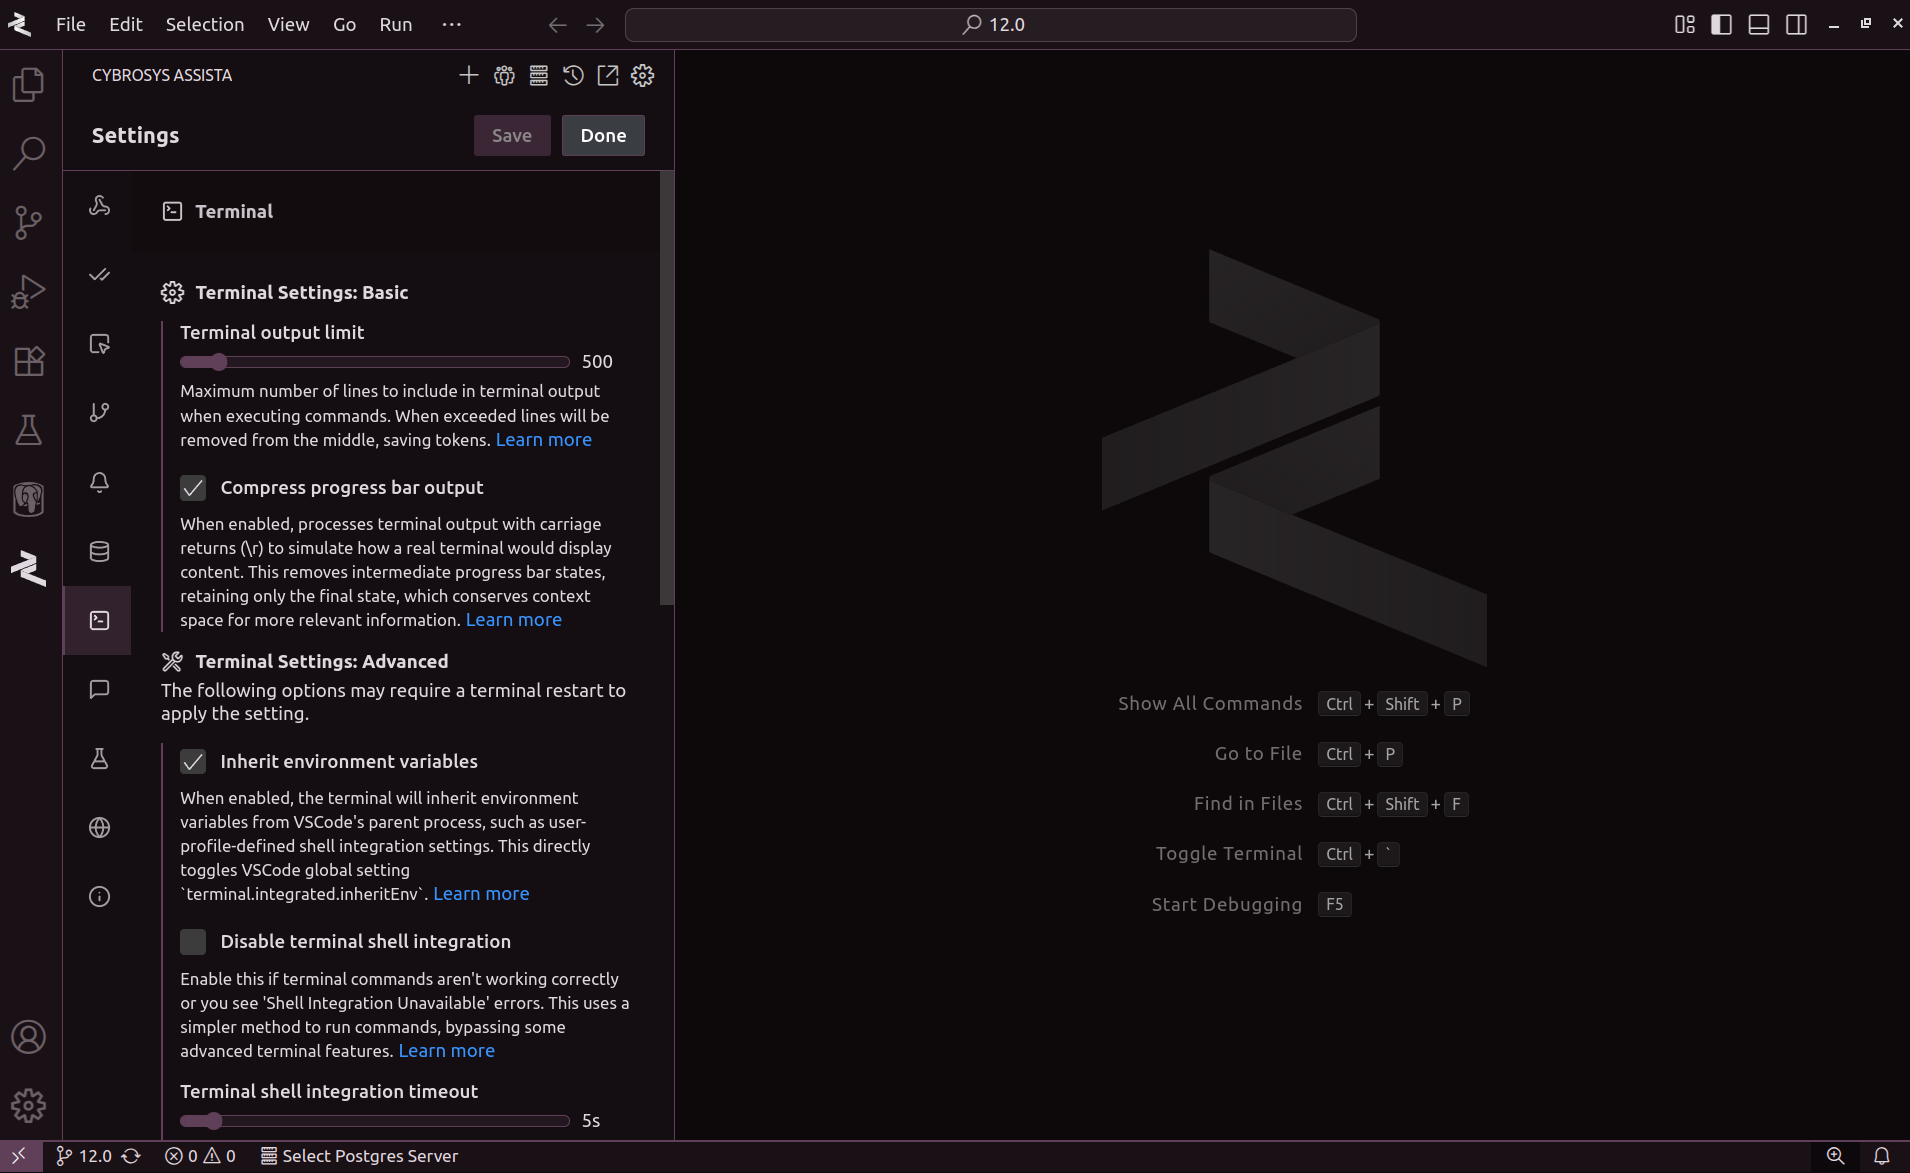This screenshot has height=1173, width=1910.
Task: Go forward with the navigation arrow
Action: (595, 25)
